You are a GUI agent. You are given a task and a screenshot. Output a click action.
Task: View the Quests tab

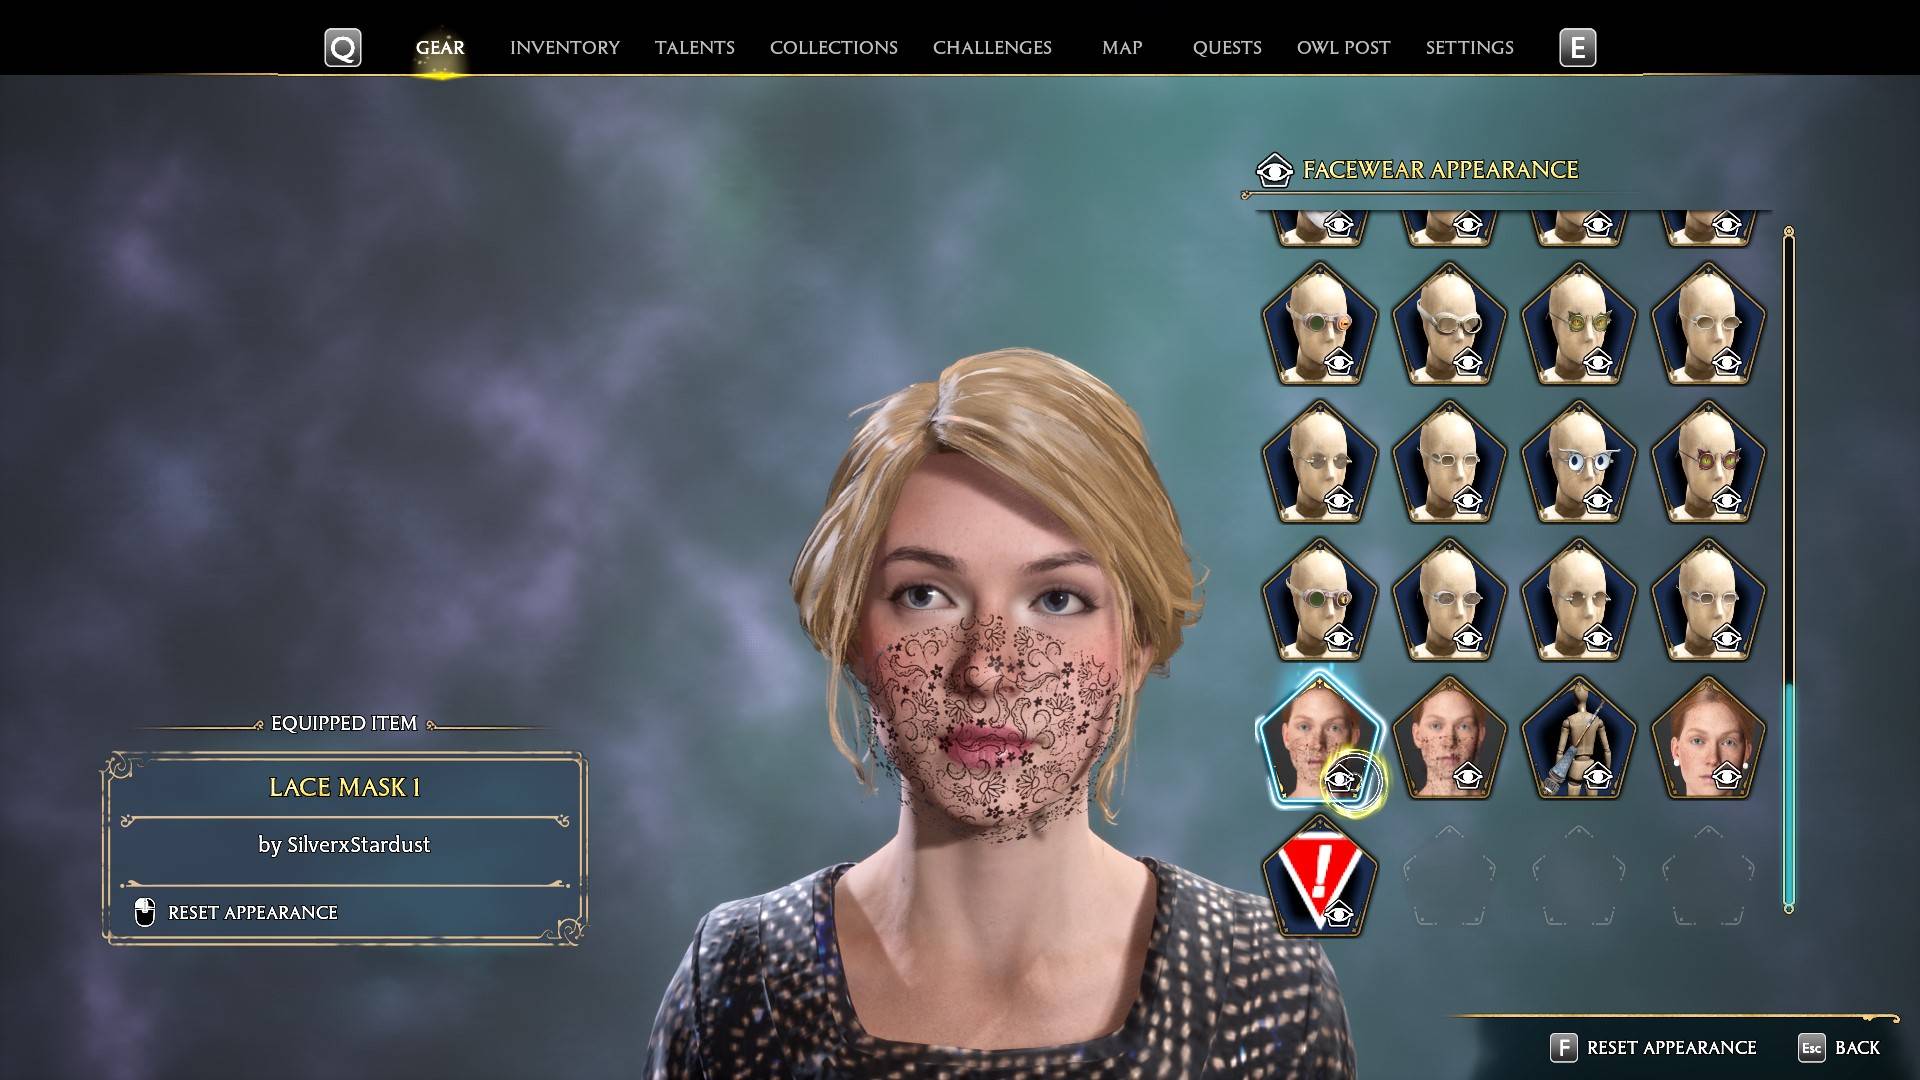[1227, 48]
